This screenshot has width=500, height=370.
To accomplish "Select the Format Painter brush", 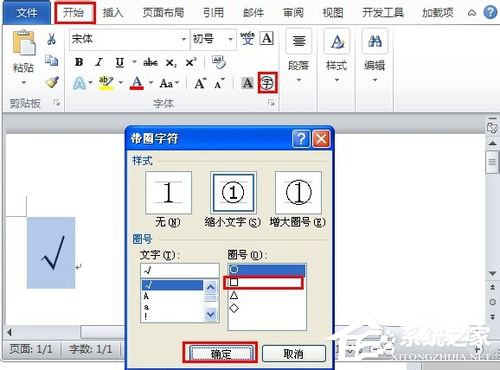I will point(52,82).
